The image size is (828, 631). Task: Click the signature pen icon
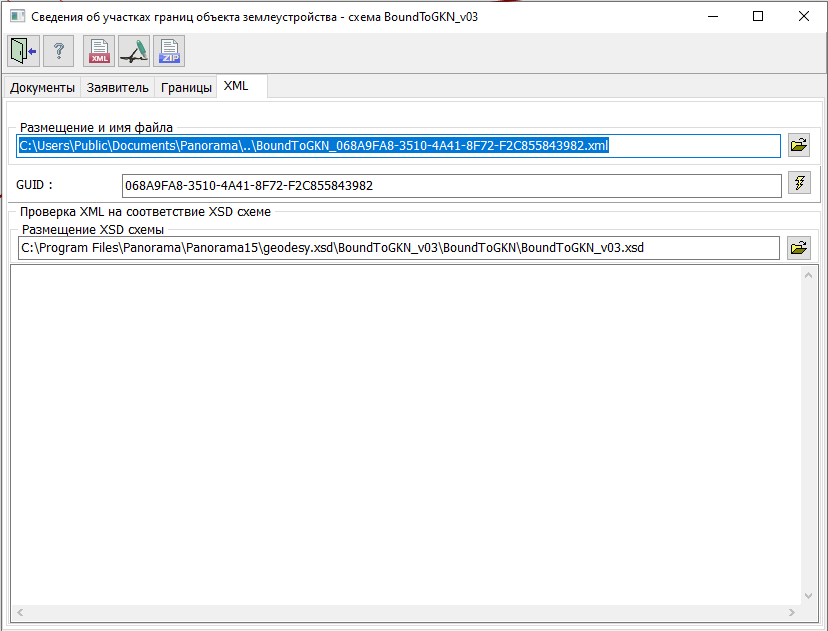coord(134,51)
